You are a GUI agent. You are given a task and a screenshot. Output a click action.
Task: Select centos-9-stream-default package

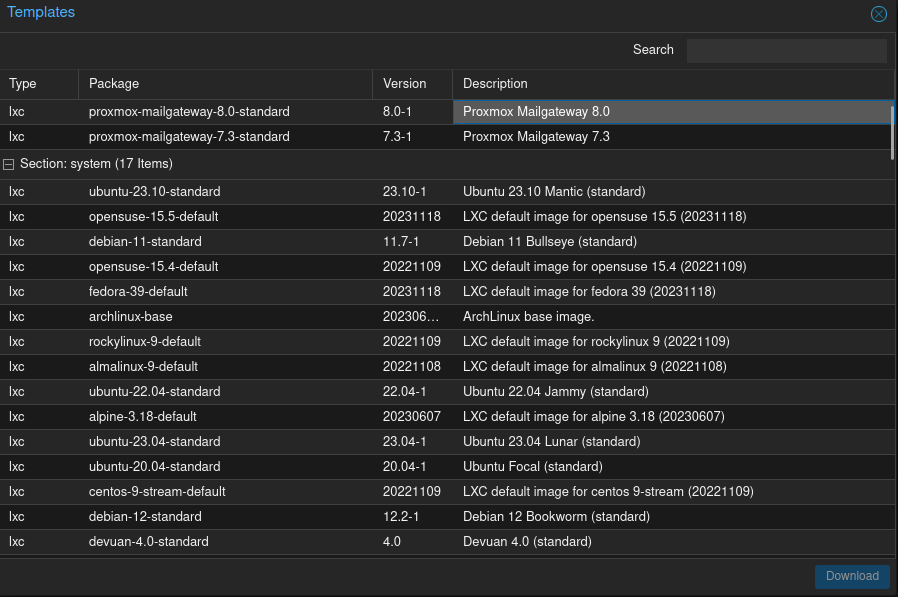(x=157, y=492)
